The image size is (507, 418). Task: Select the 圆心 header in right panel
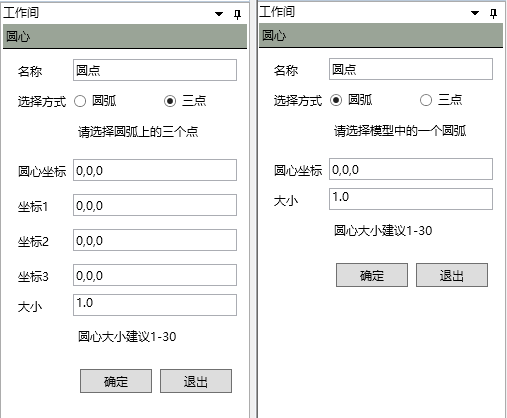coord(381,35)
